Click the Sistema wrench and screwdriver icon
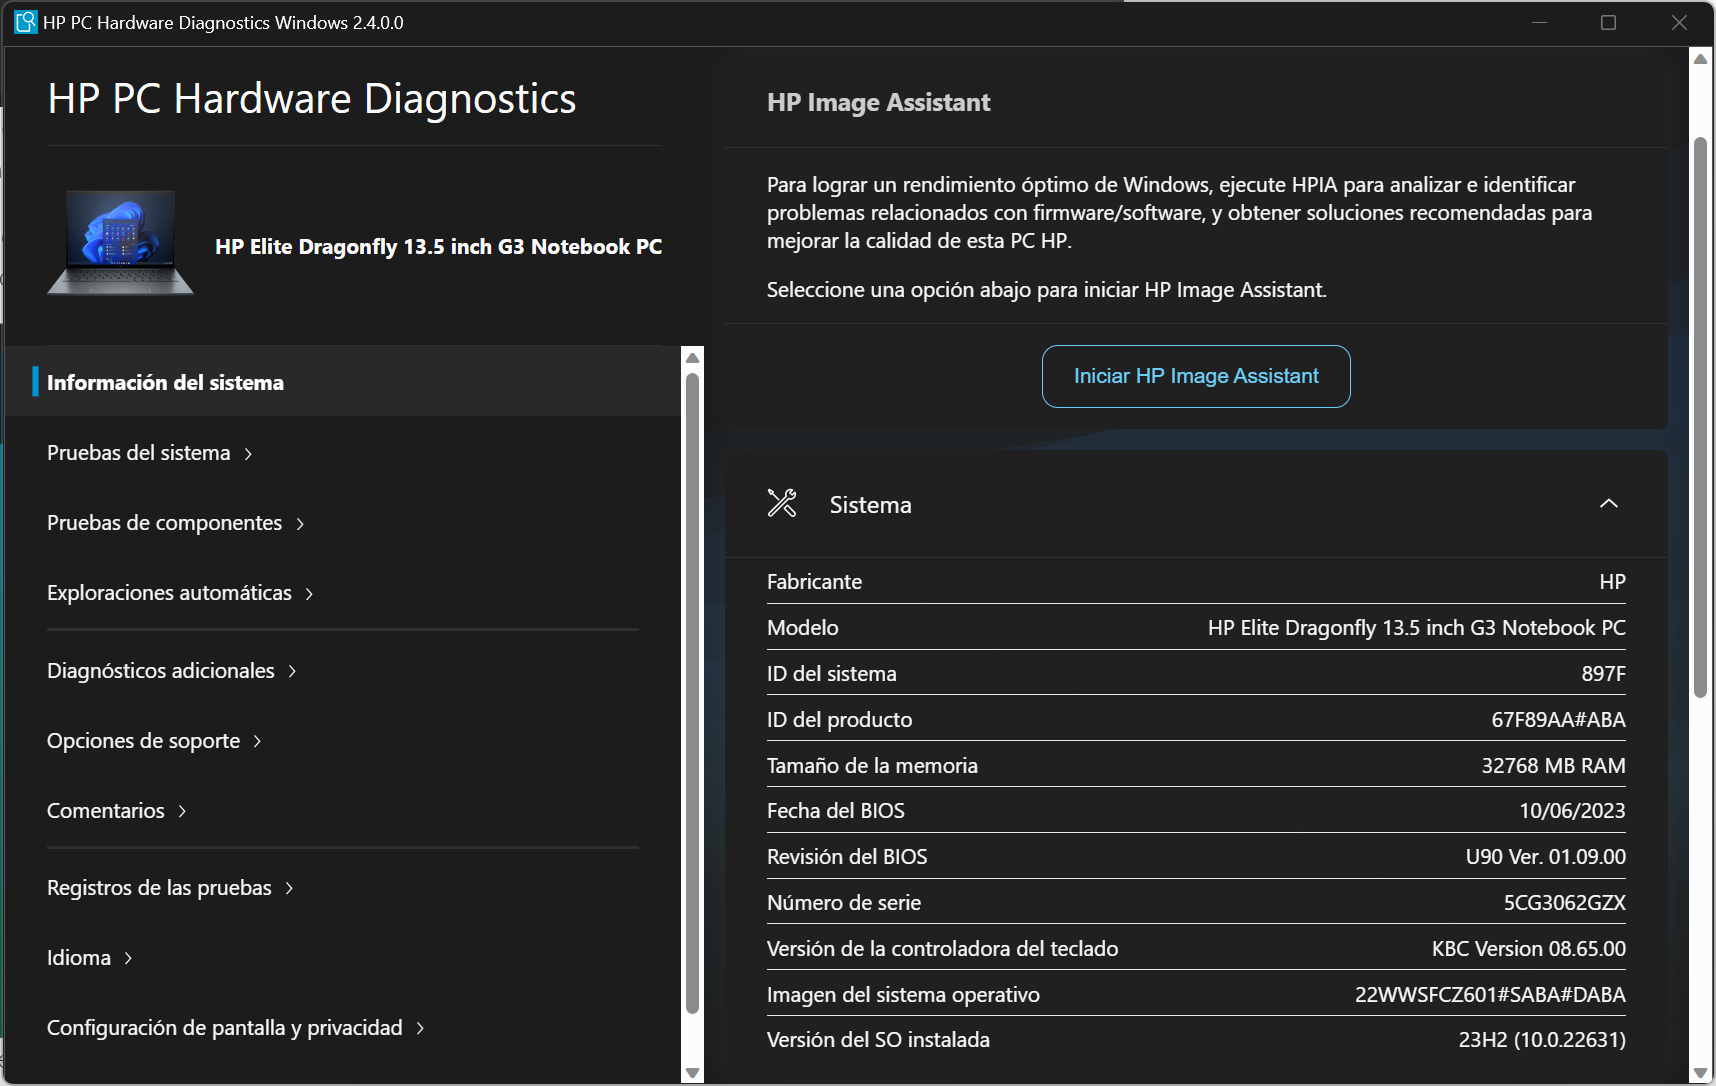 point(782,503)
